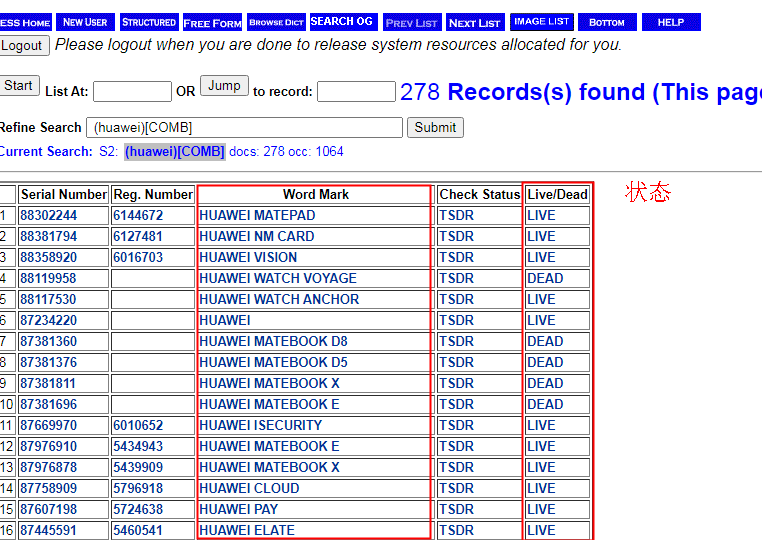Open HUAWEI ELATE word mark
Screen dimensions: 762x540
pyautogui.click(x=247, y=530)
